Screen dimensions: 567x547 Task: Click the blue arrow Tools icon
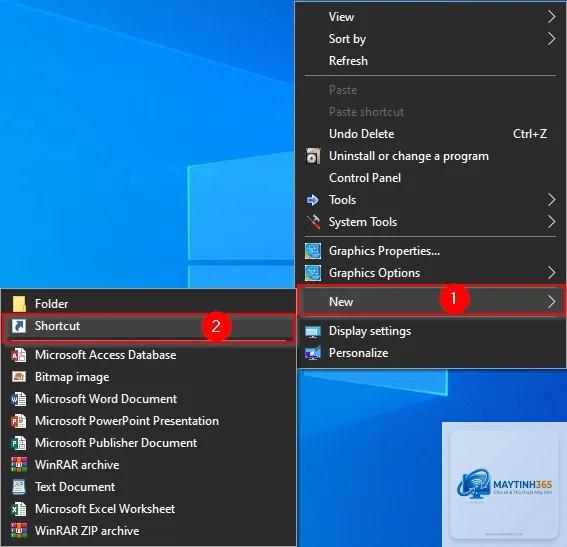[312, 200]
